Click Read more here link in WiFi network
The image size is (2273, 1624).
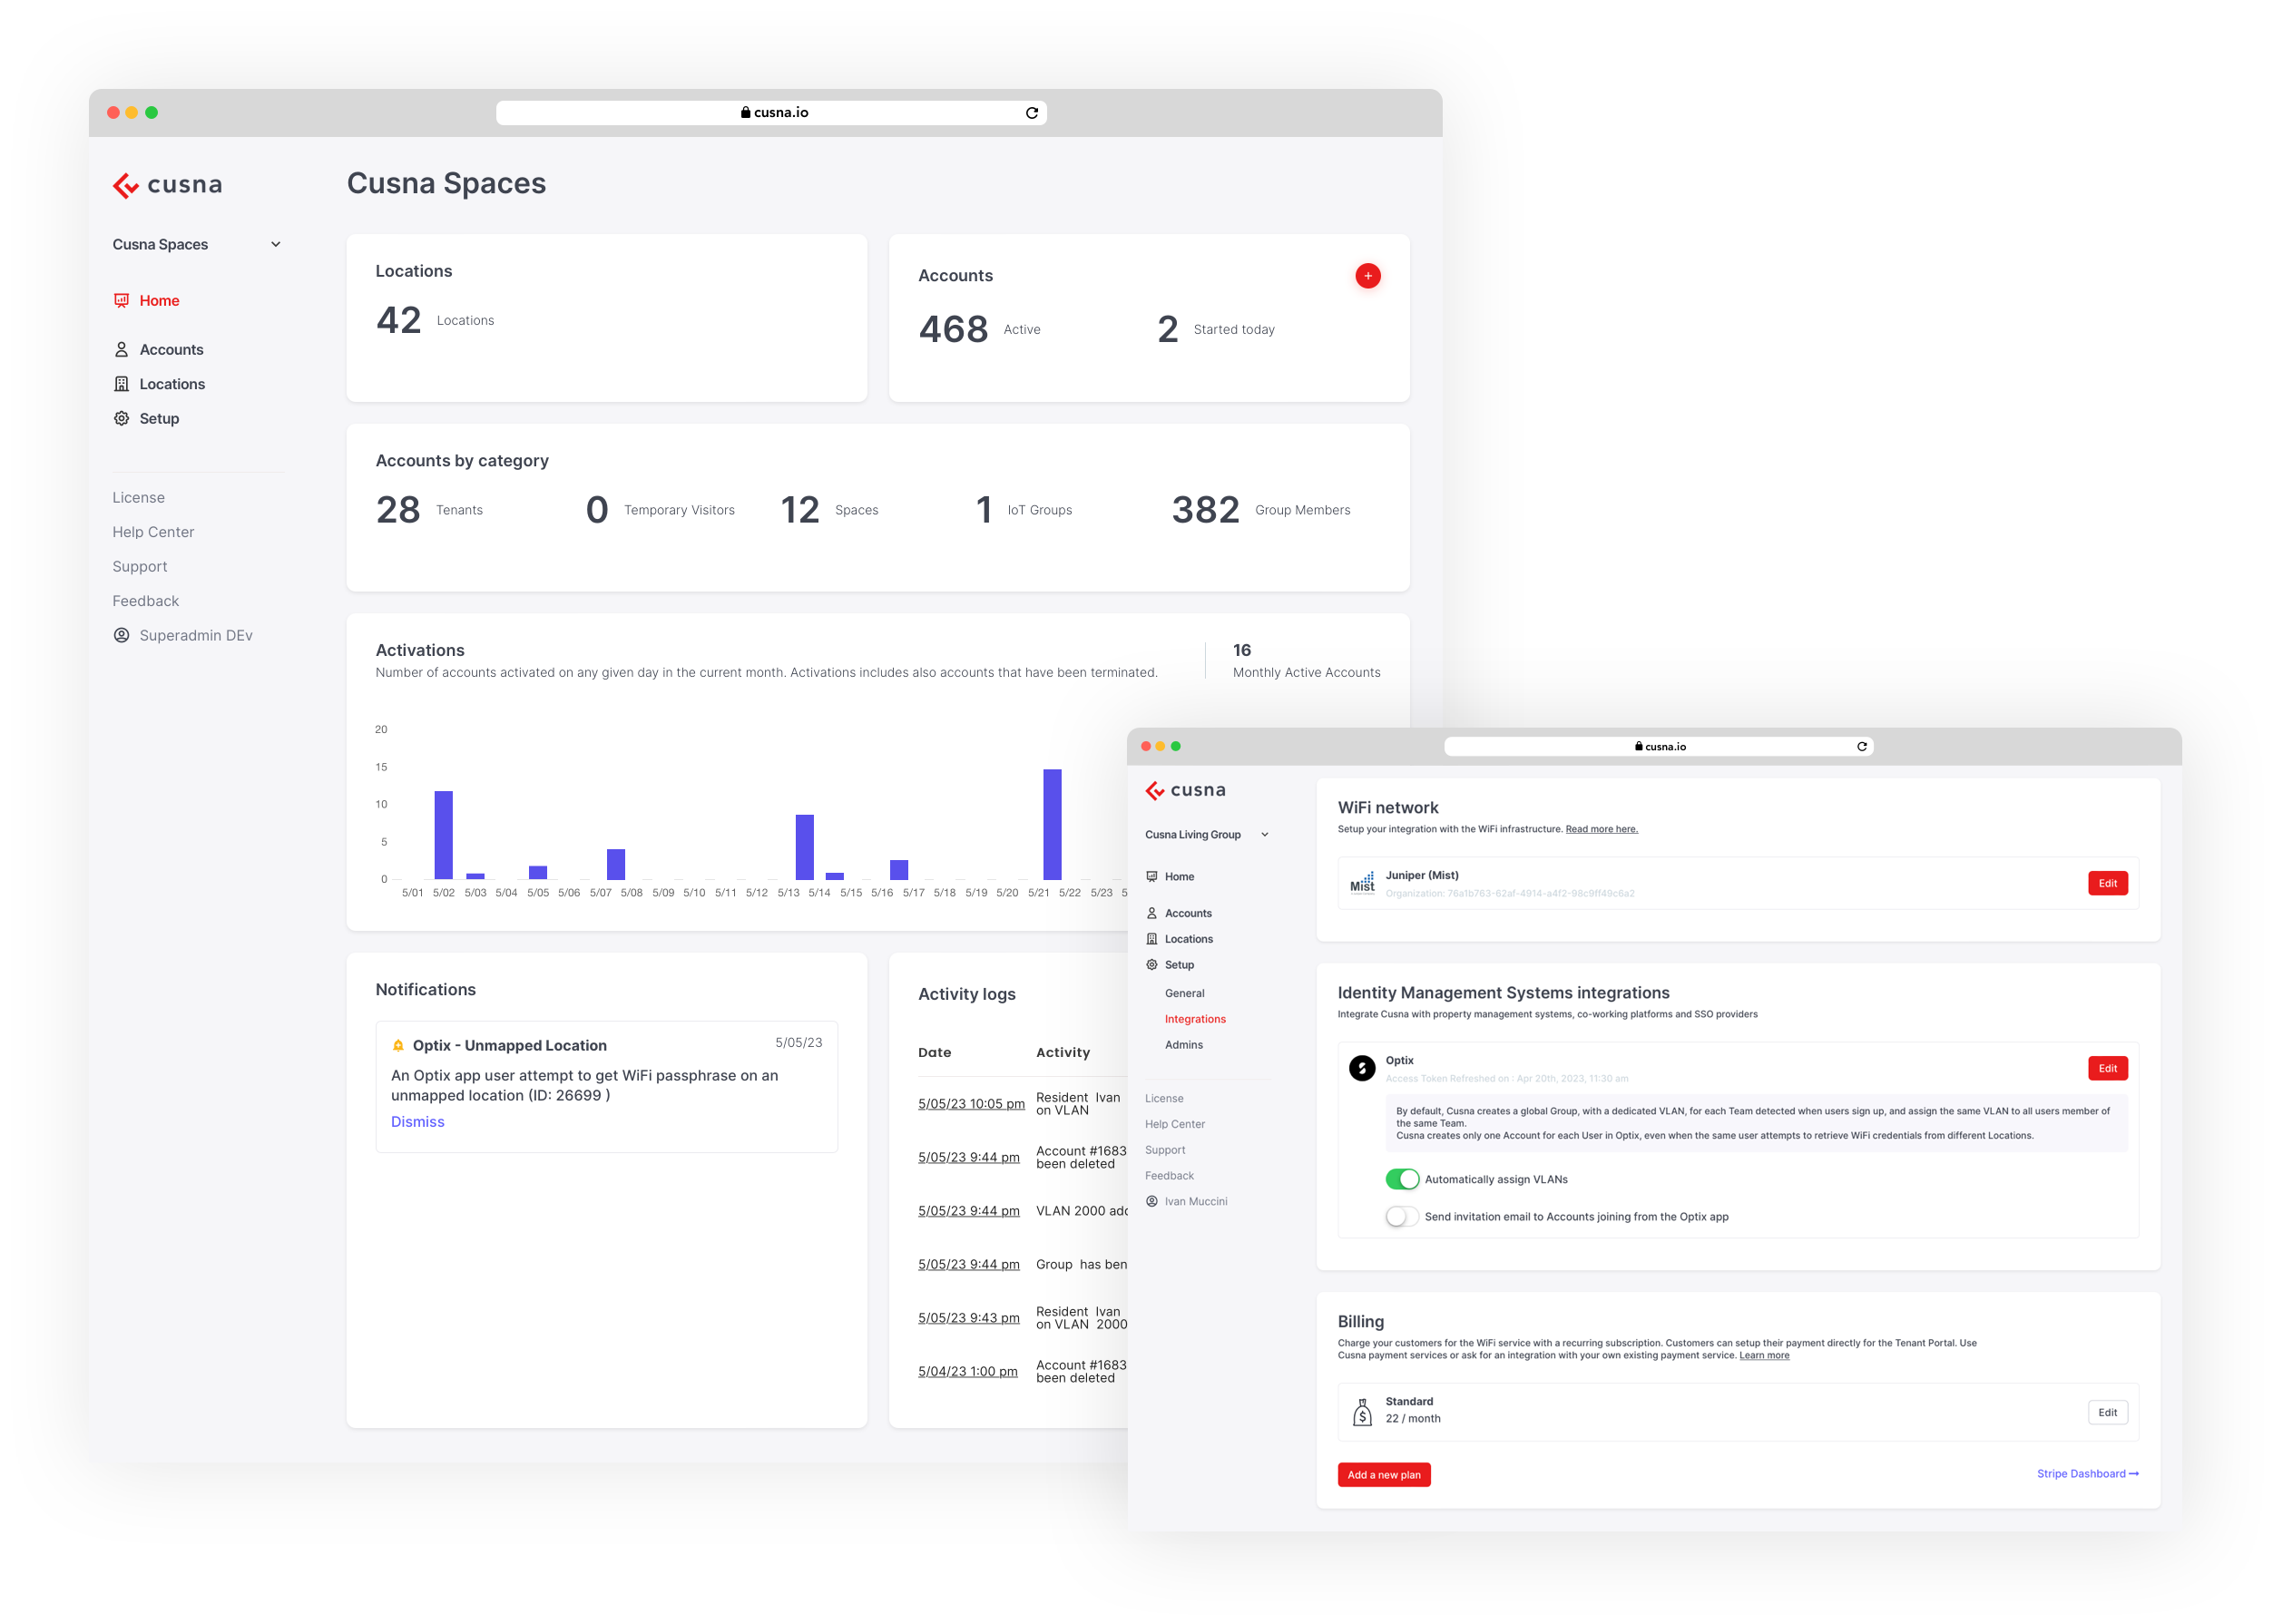pyautogui.click(x=1601, y=829)
